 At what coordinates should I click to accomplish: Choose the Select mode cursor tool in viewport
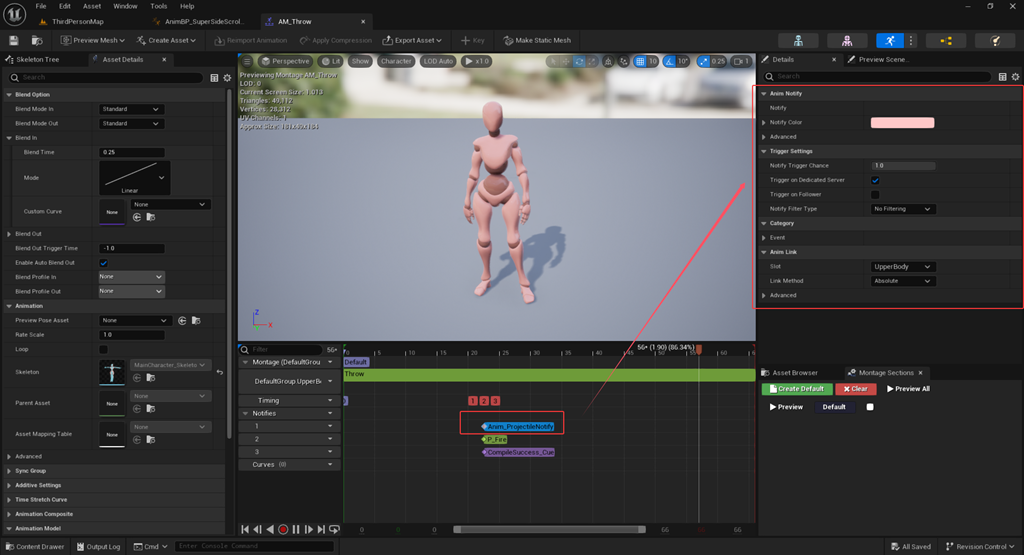click(x=553, y=61)
